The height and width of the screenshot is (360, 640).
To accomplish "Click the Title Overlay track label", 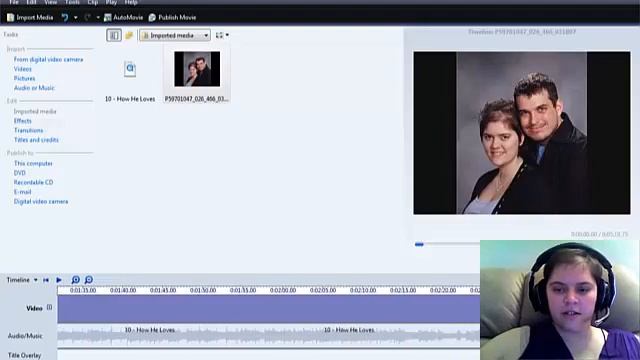I will [24, 356].
